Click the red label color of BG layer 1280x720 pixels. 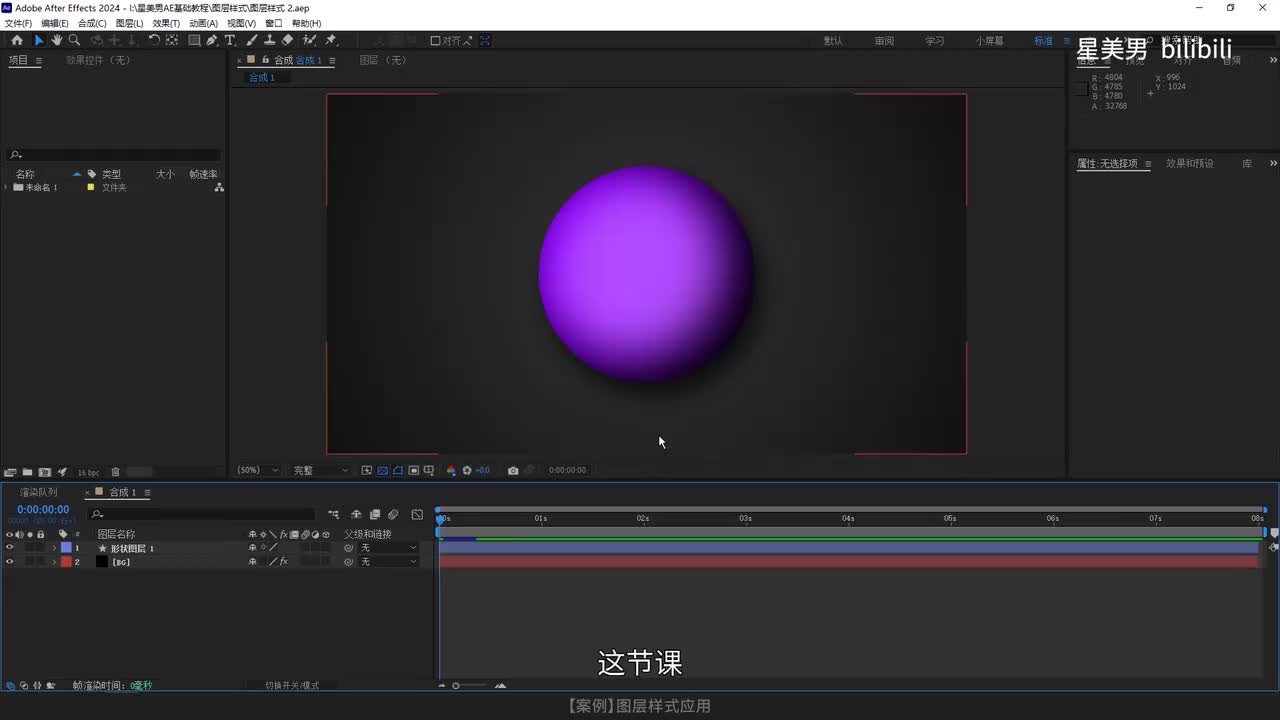pos(66,562)
